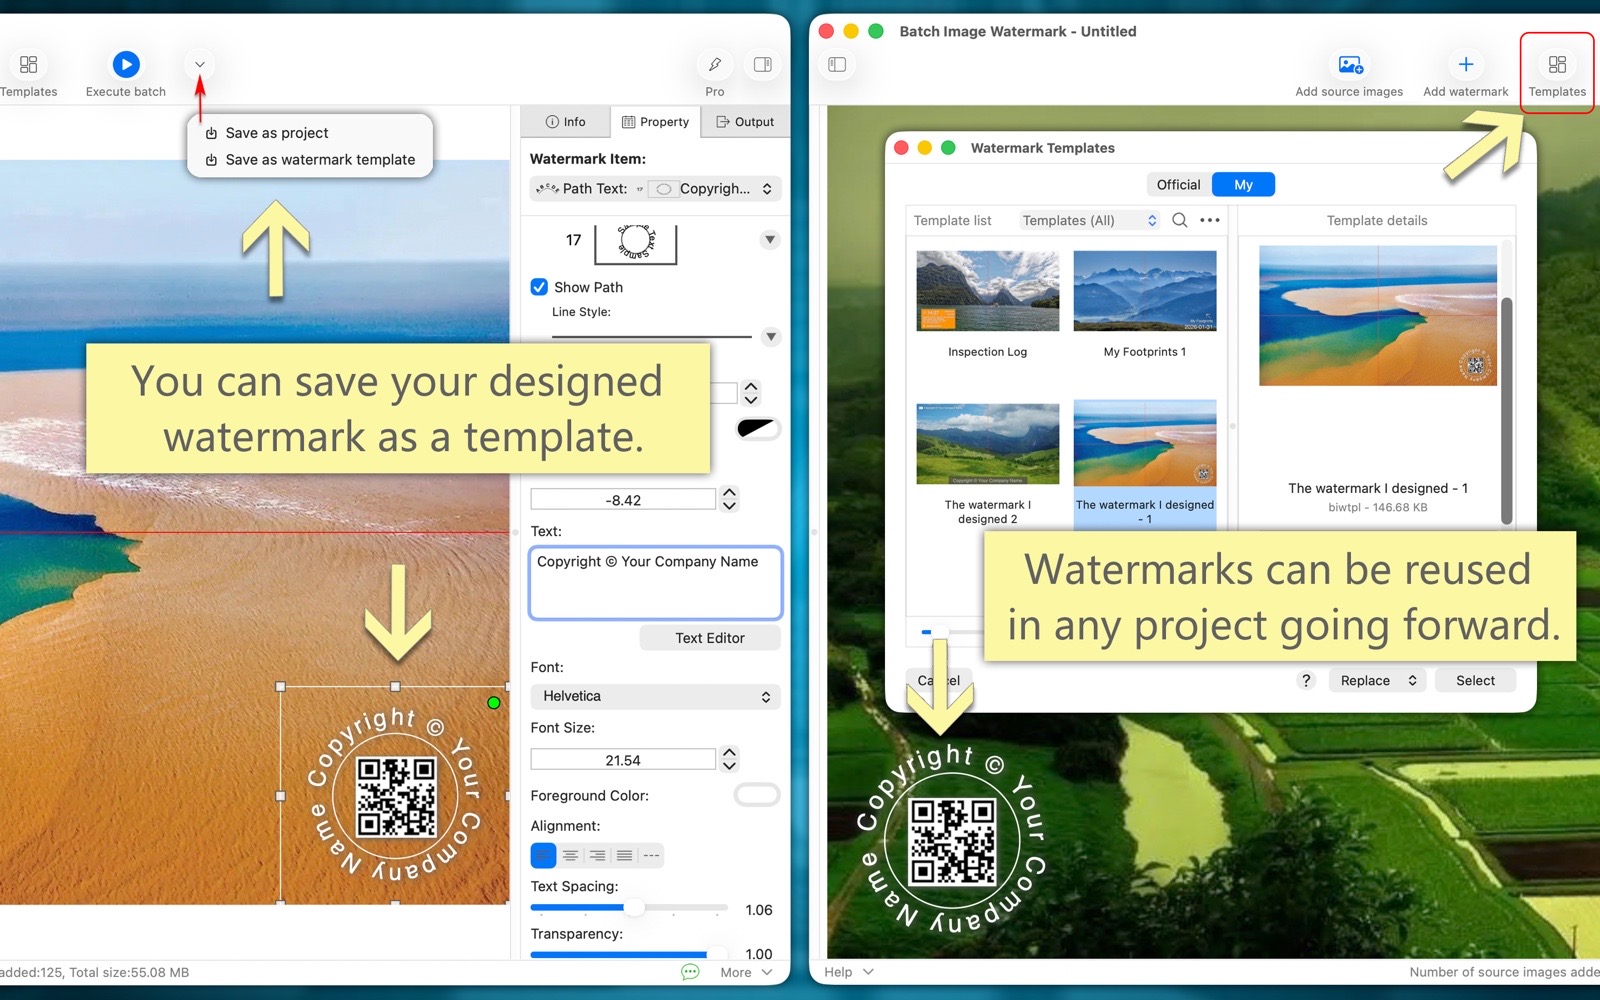Open the template list ellipsis options
The image size is (1600, 1000).
(x=1210, y=220)
